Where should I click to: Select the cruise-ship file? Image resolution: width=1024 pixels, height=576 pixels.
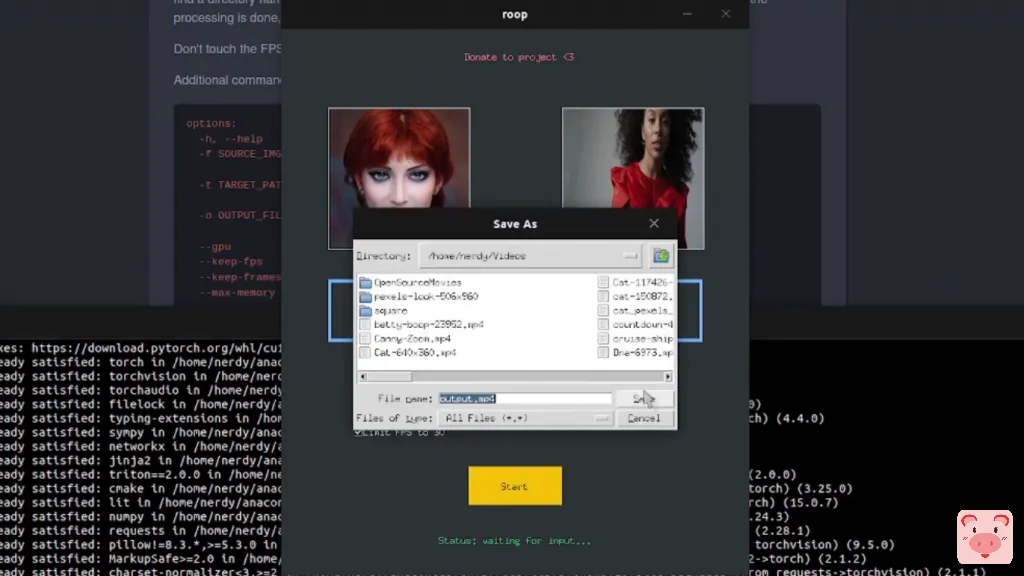click(635, 338)
